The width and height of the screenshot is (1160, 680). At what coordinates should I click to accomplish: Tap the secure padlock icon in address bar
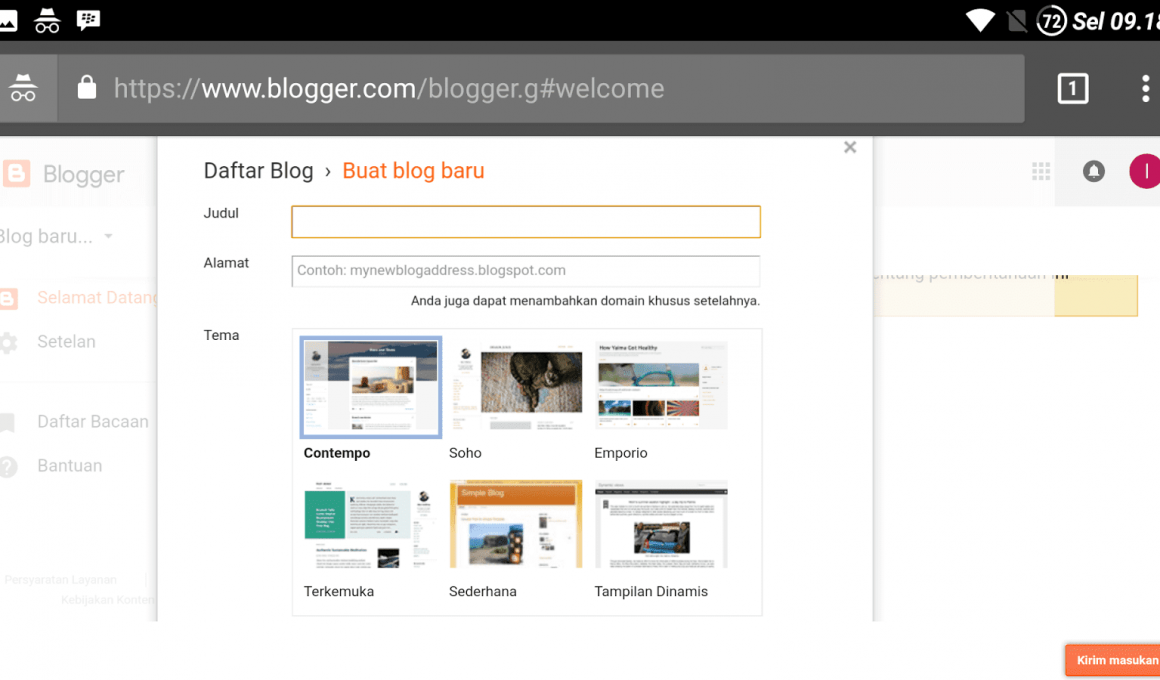[x=87, y=87]
